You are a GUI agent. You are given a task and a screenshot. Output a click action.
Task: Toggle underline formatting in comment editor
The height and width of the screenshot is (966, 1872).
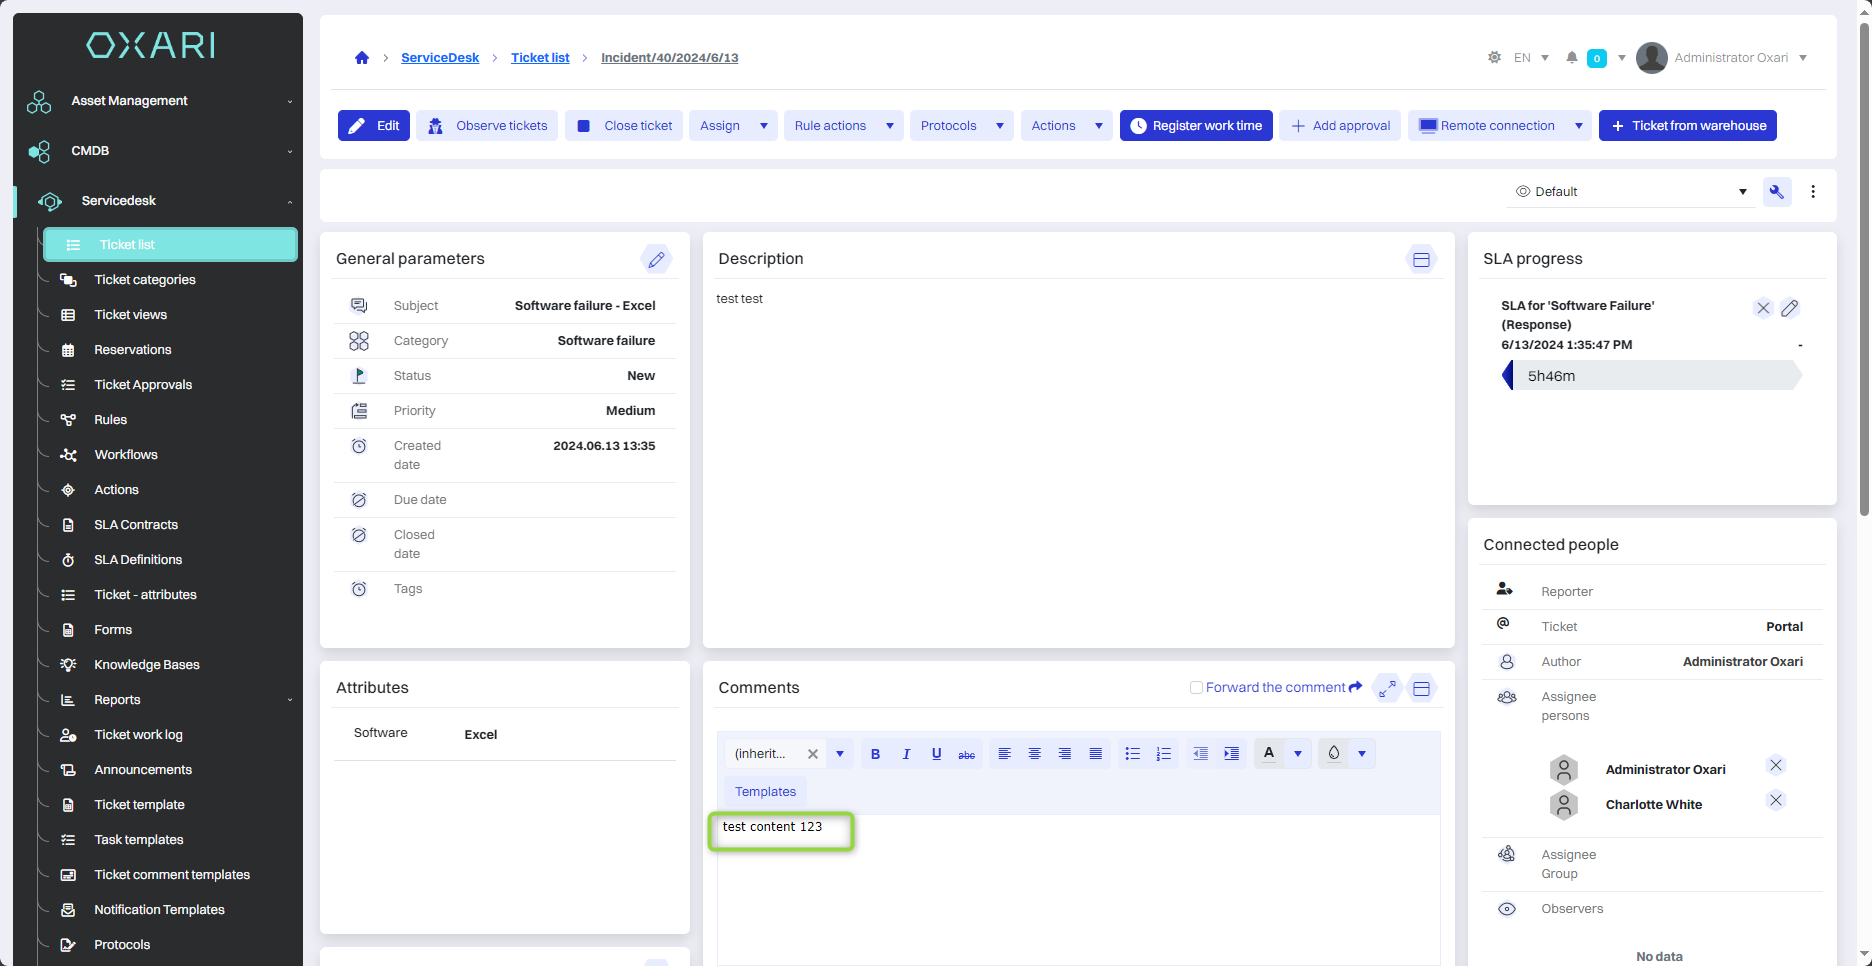click(x=936, y=754)
